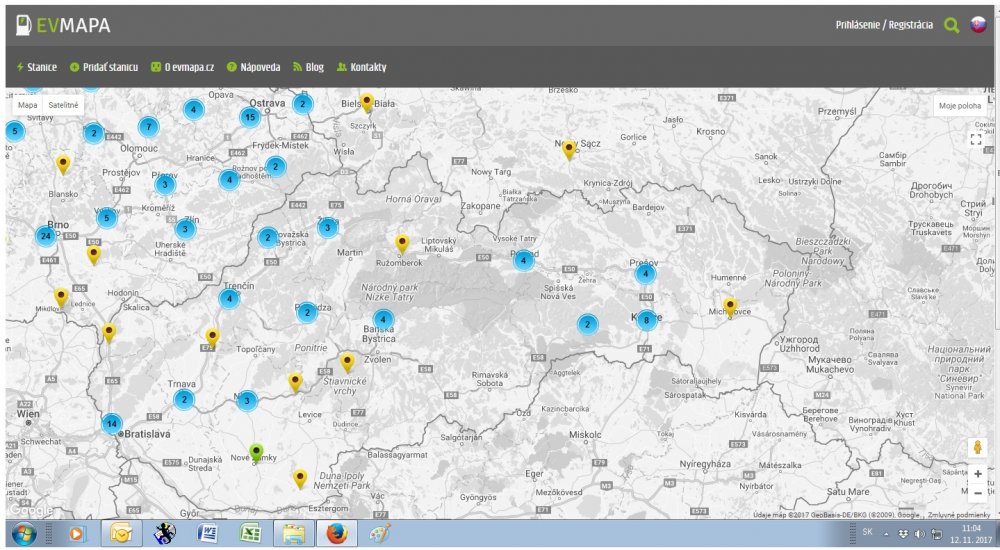The height and width of the screenshot is (550, 1000).
Task: Select Pridať stanicu in navigation
Action: [104, 67]
